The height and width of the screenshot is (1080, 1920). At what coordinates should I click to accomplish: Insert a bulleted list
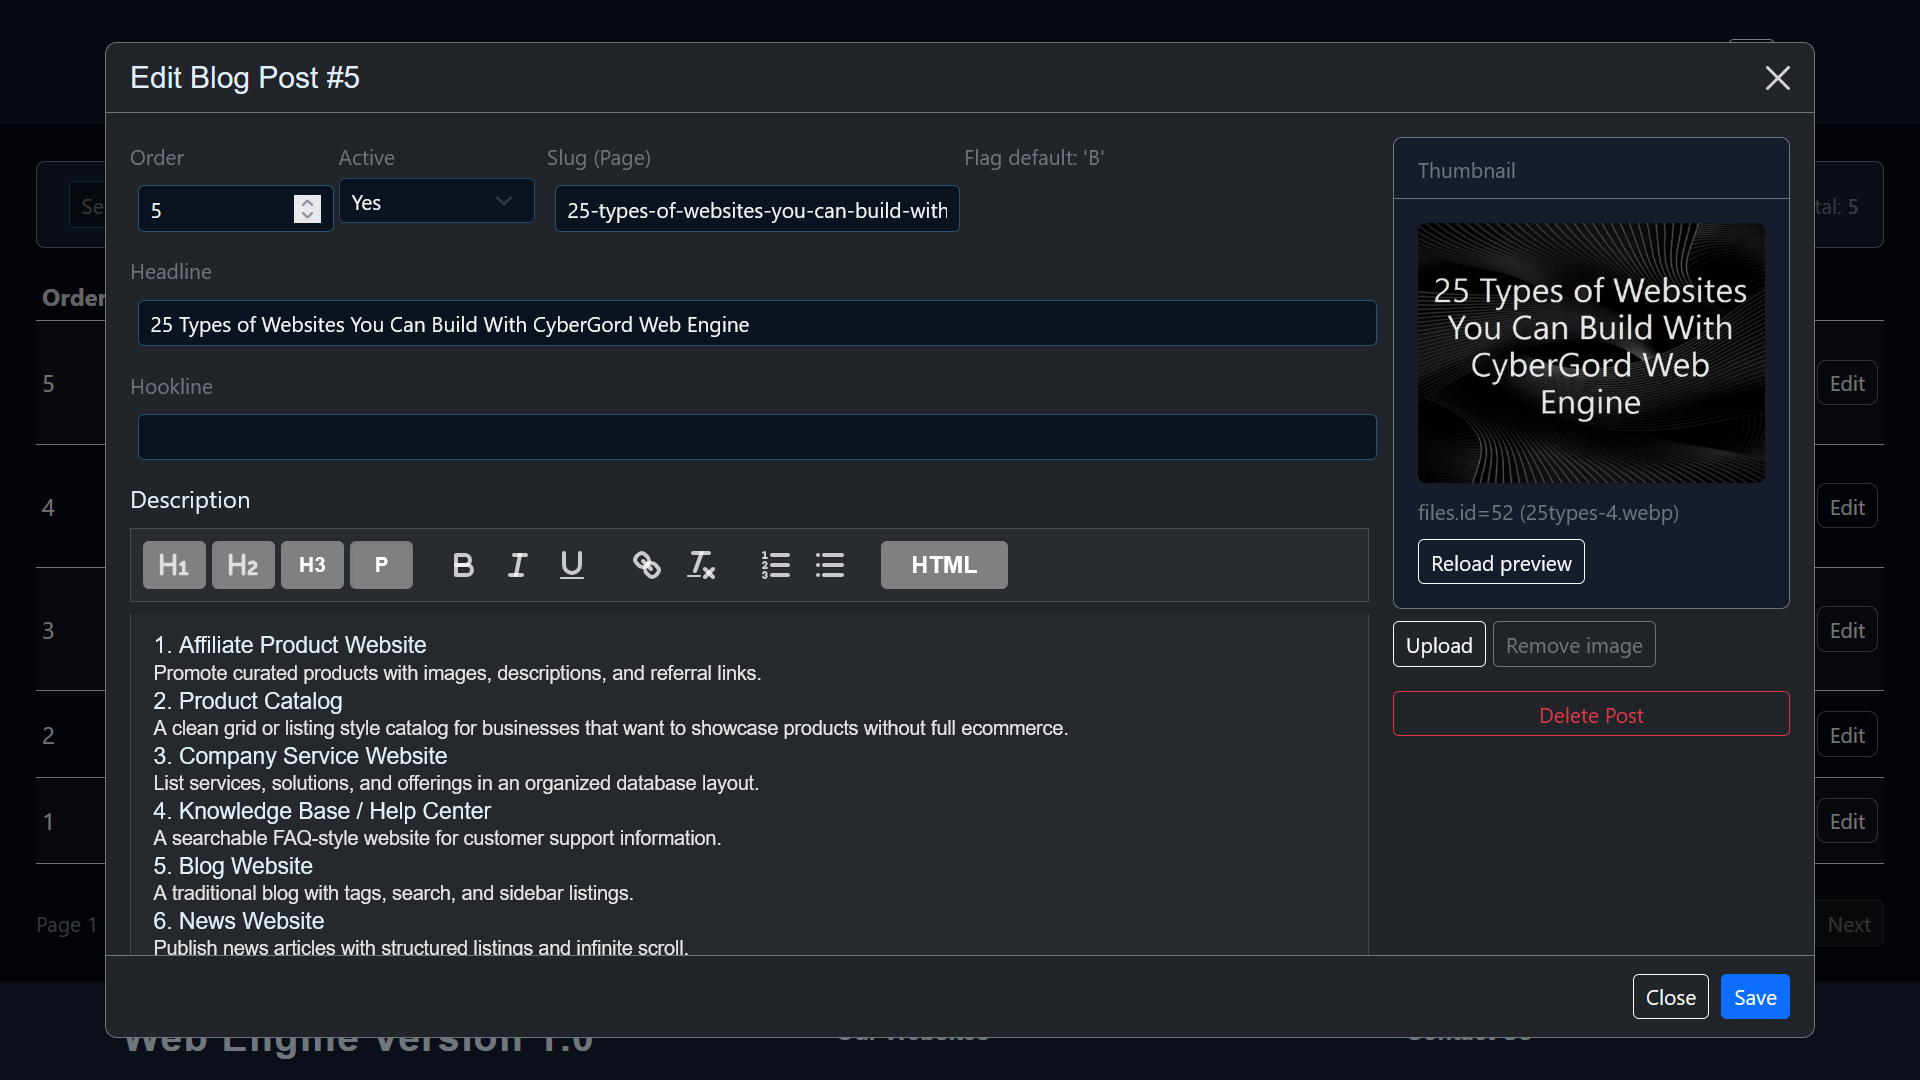pos(830,565)
